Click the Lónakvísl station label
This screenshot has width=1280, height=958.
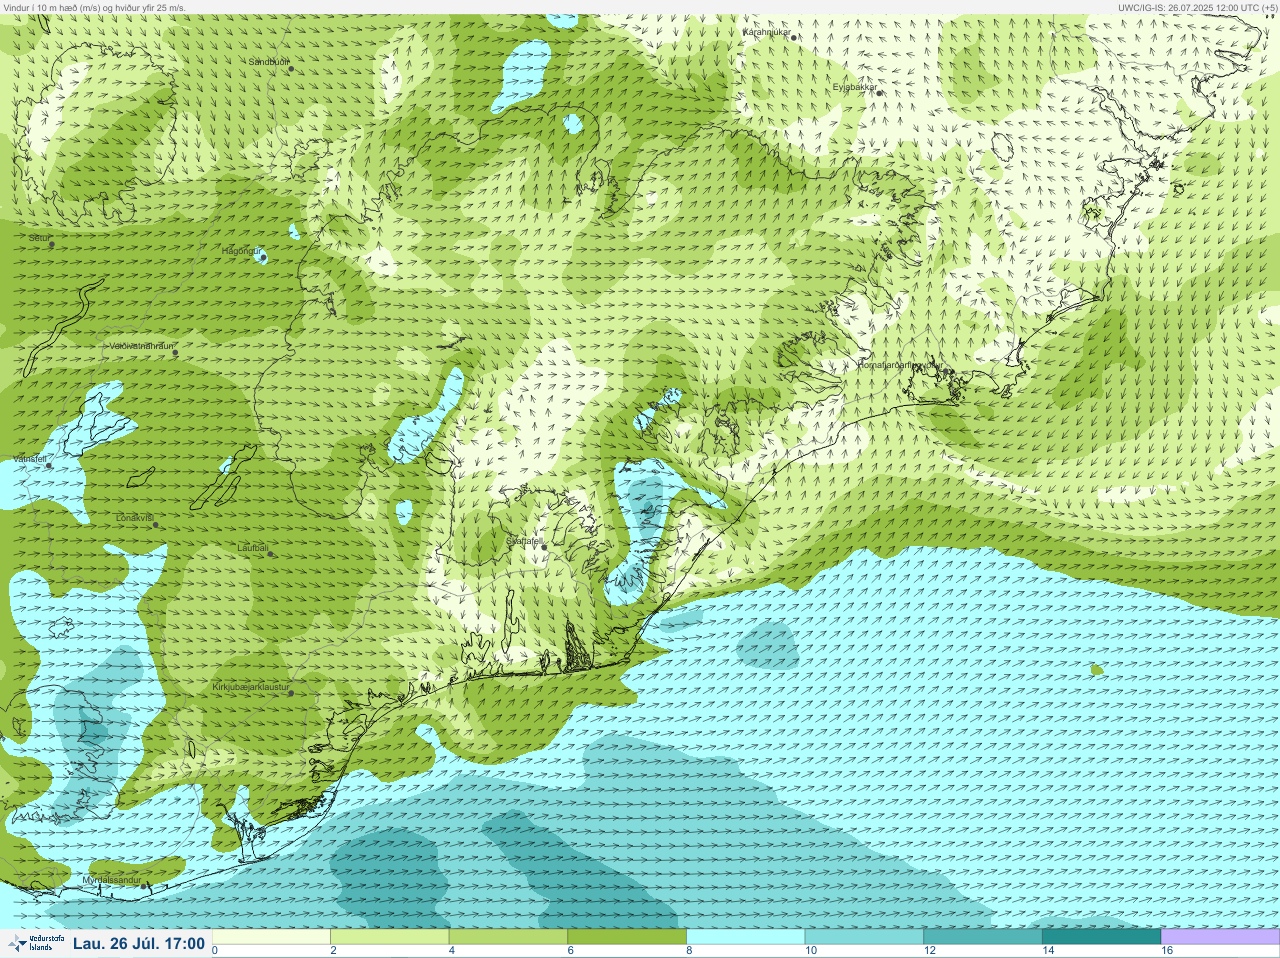[135, 518]
